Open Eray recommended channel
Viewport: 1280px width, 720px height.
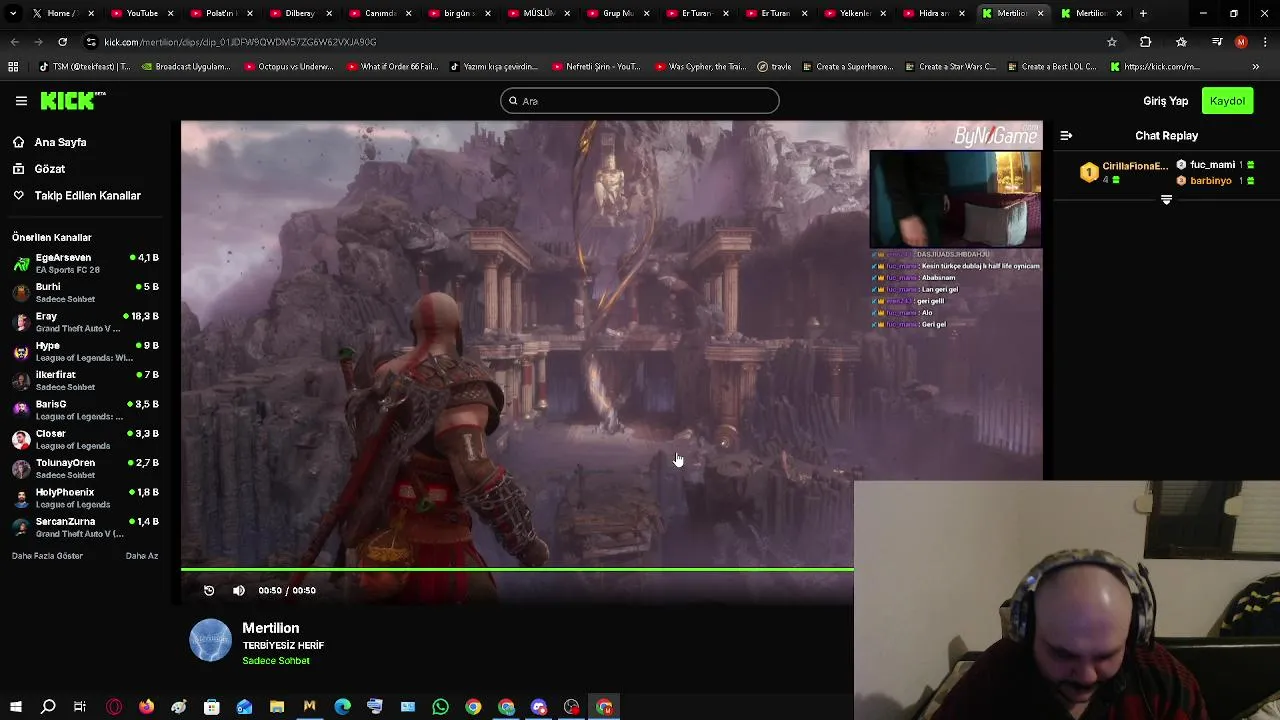click(x=85, y=322)
